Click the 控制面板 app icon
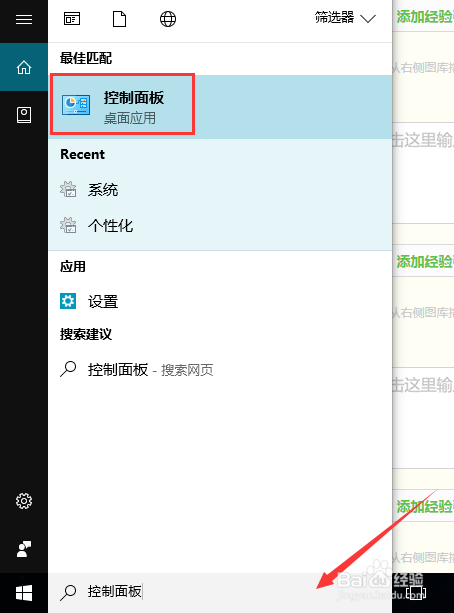The image size is (454, 613). (76, 105)
